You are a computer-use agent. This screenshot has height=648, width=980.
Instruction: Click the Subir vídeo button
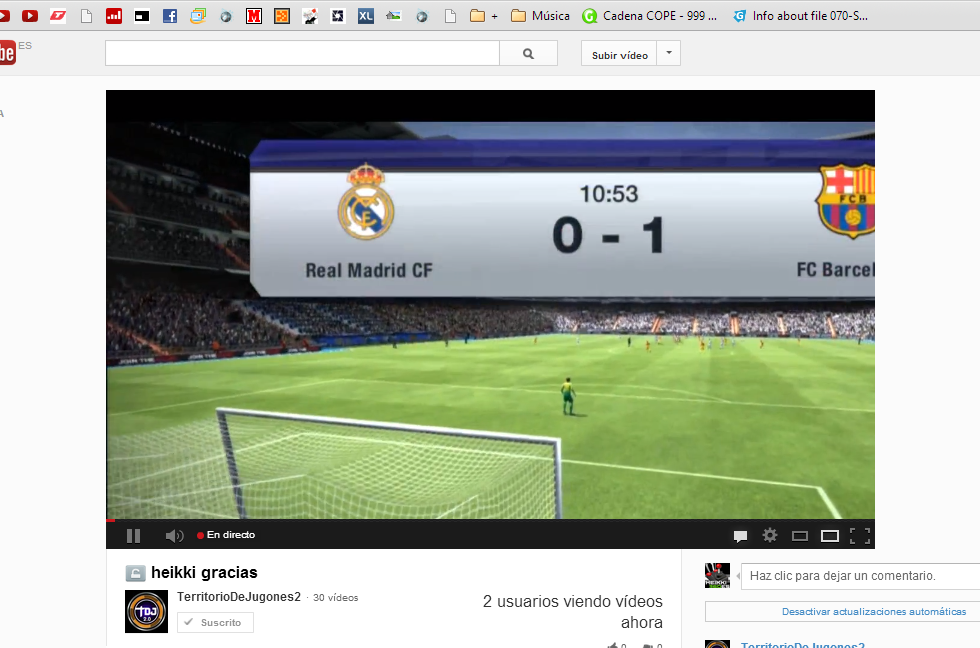point(619,54)
